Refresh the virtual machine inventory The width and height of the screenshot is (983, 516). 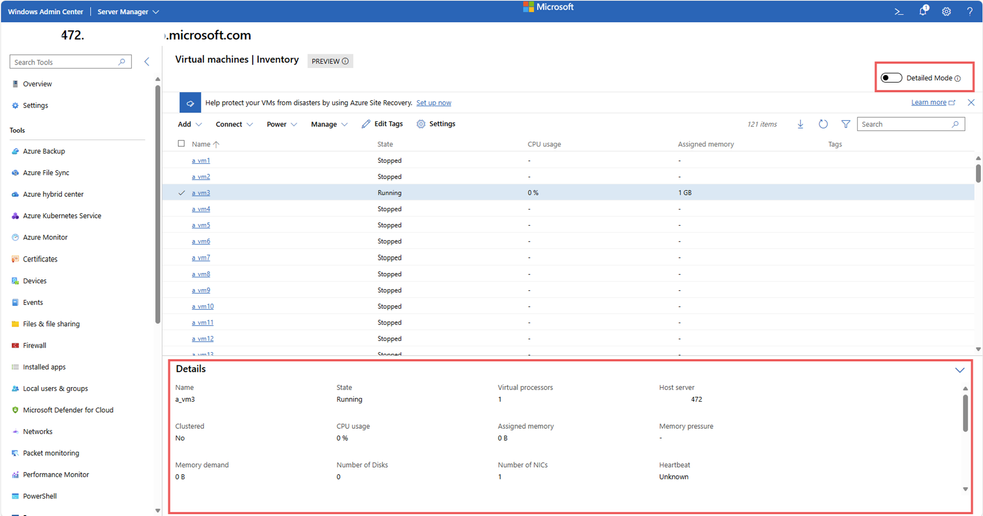point(823,124)
